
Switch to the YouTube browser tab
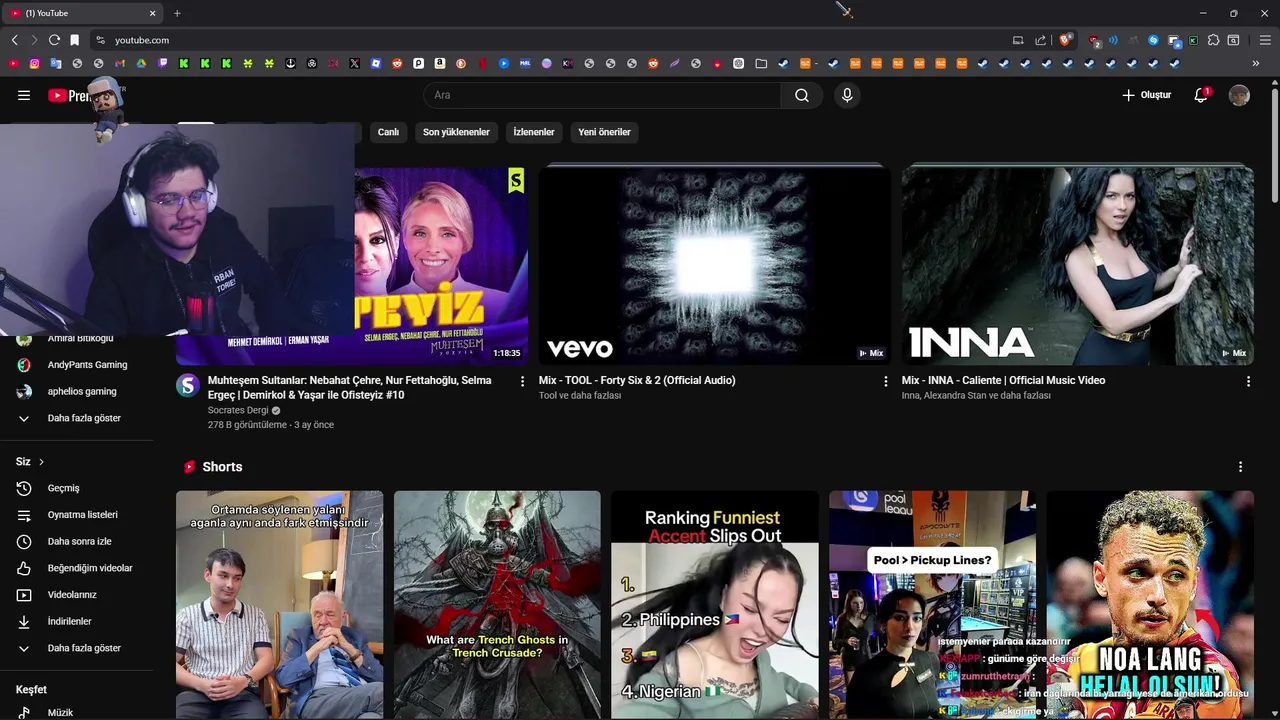point(84,13)
